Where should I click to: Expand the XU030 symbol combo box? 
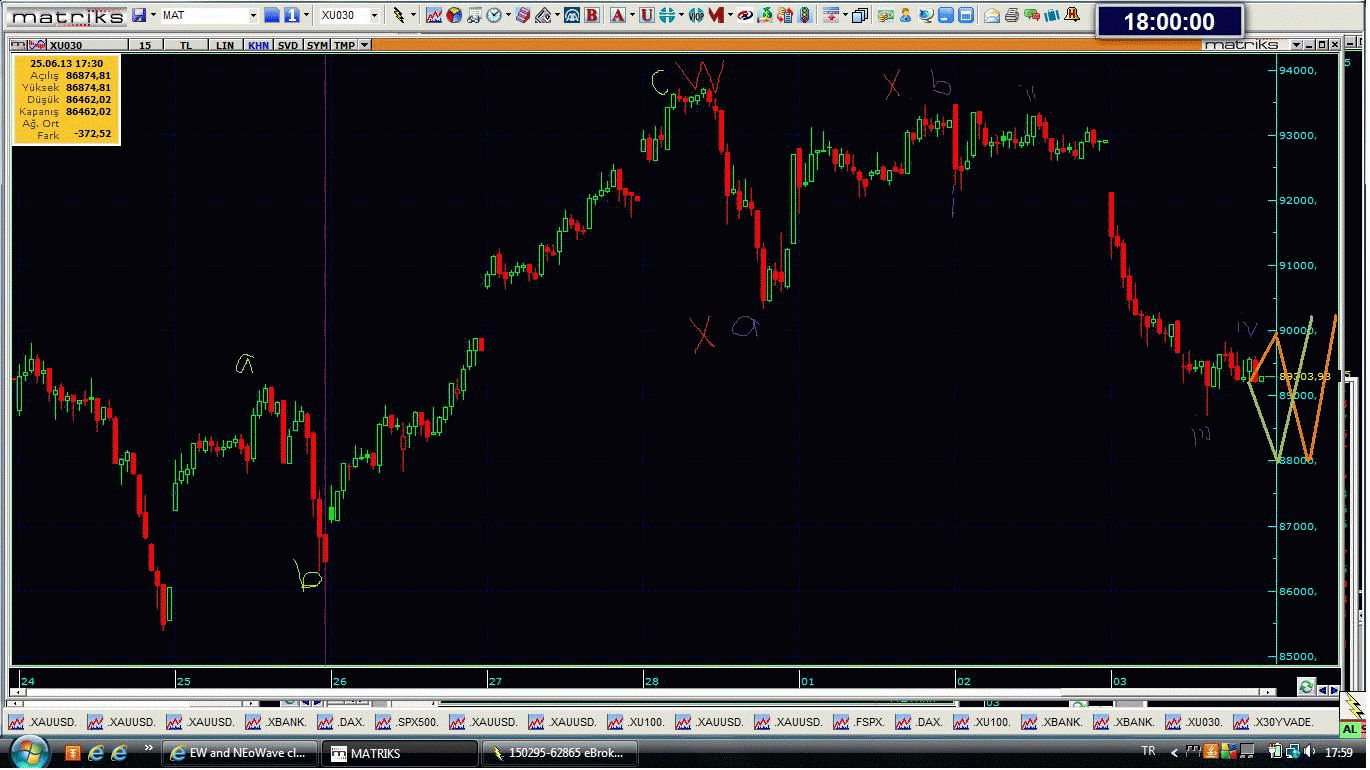coord(375,15)
